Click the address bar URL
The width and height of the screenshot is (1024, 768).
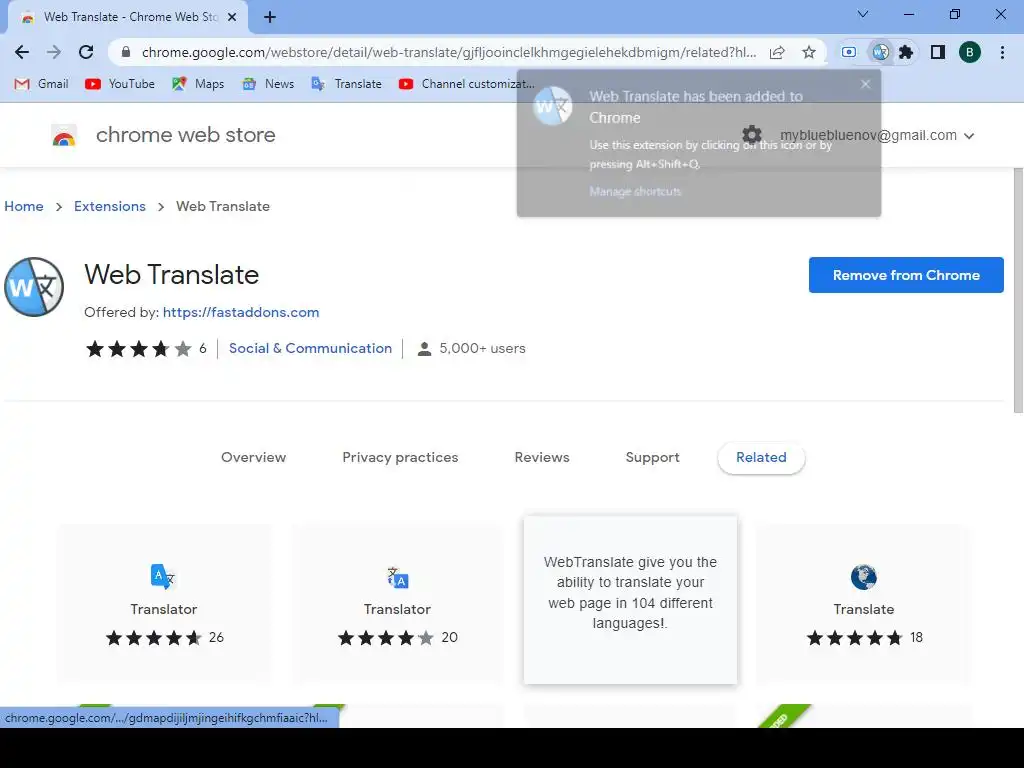pos(449,52)
